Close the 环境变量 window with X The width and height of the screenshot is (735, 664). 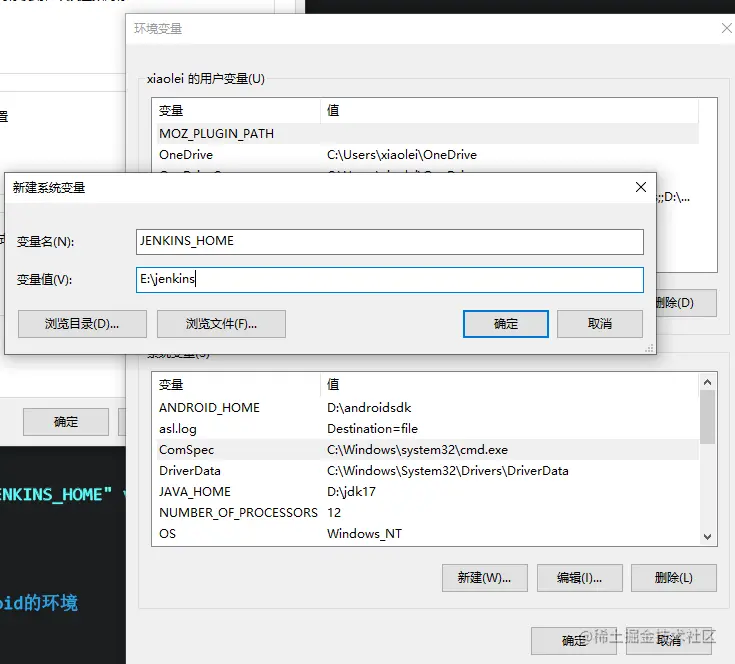726,29
